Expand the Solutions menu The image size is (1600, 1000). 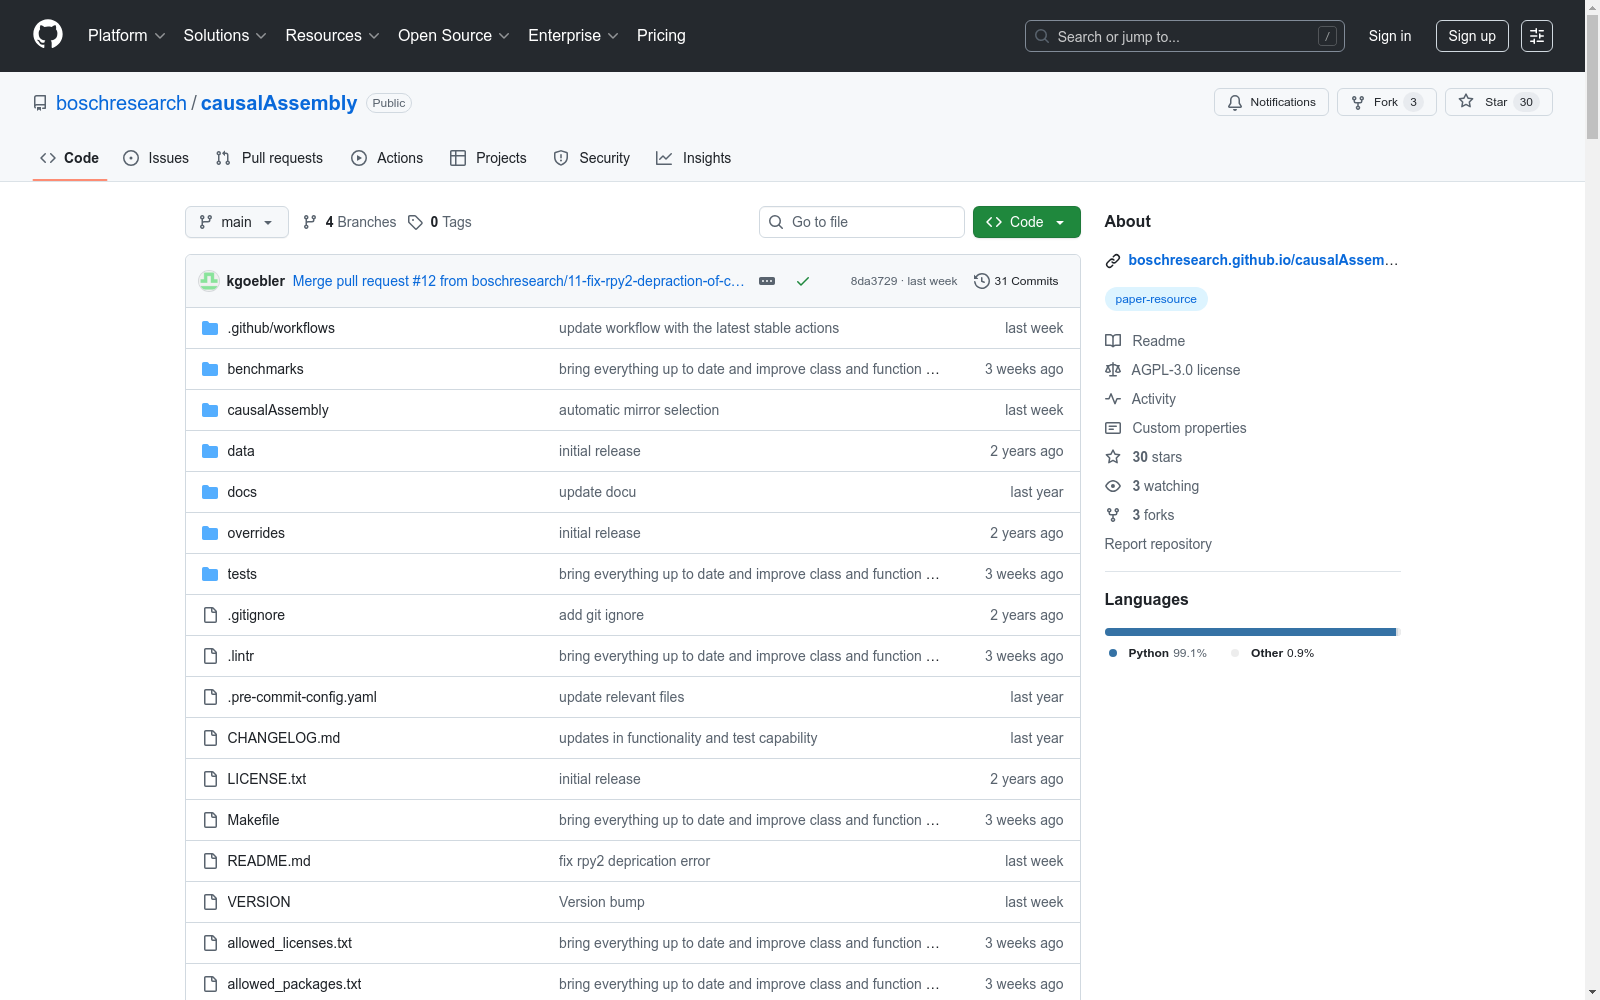click(225, 36)
